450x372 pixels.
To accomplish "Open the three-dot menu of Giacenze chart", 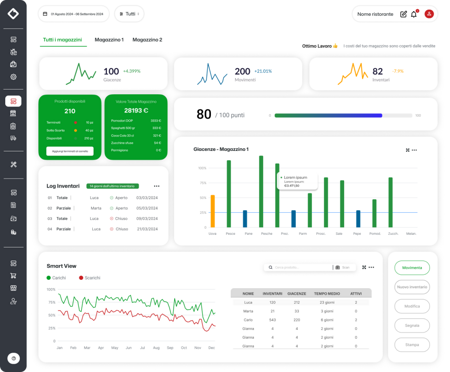I will click(414, 150).
